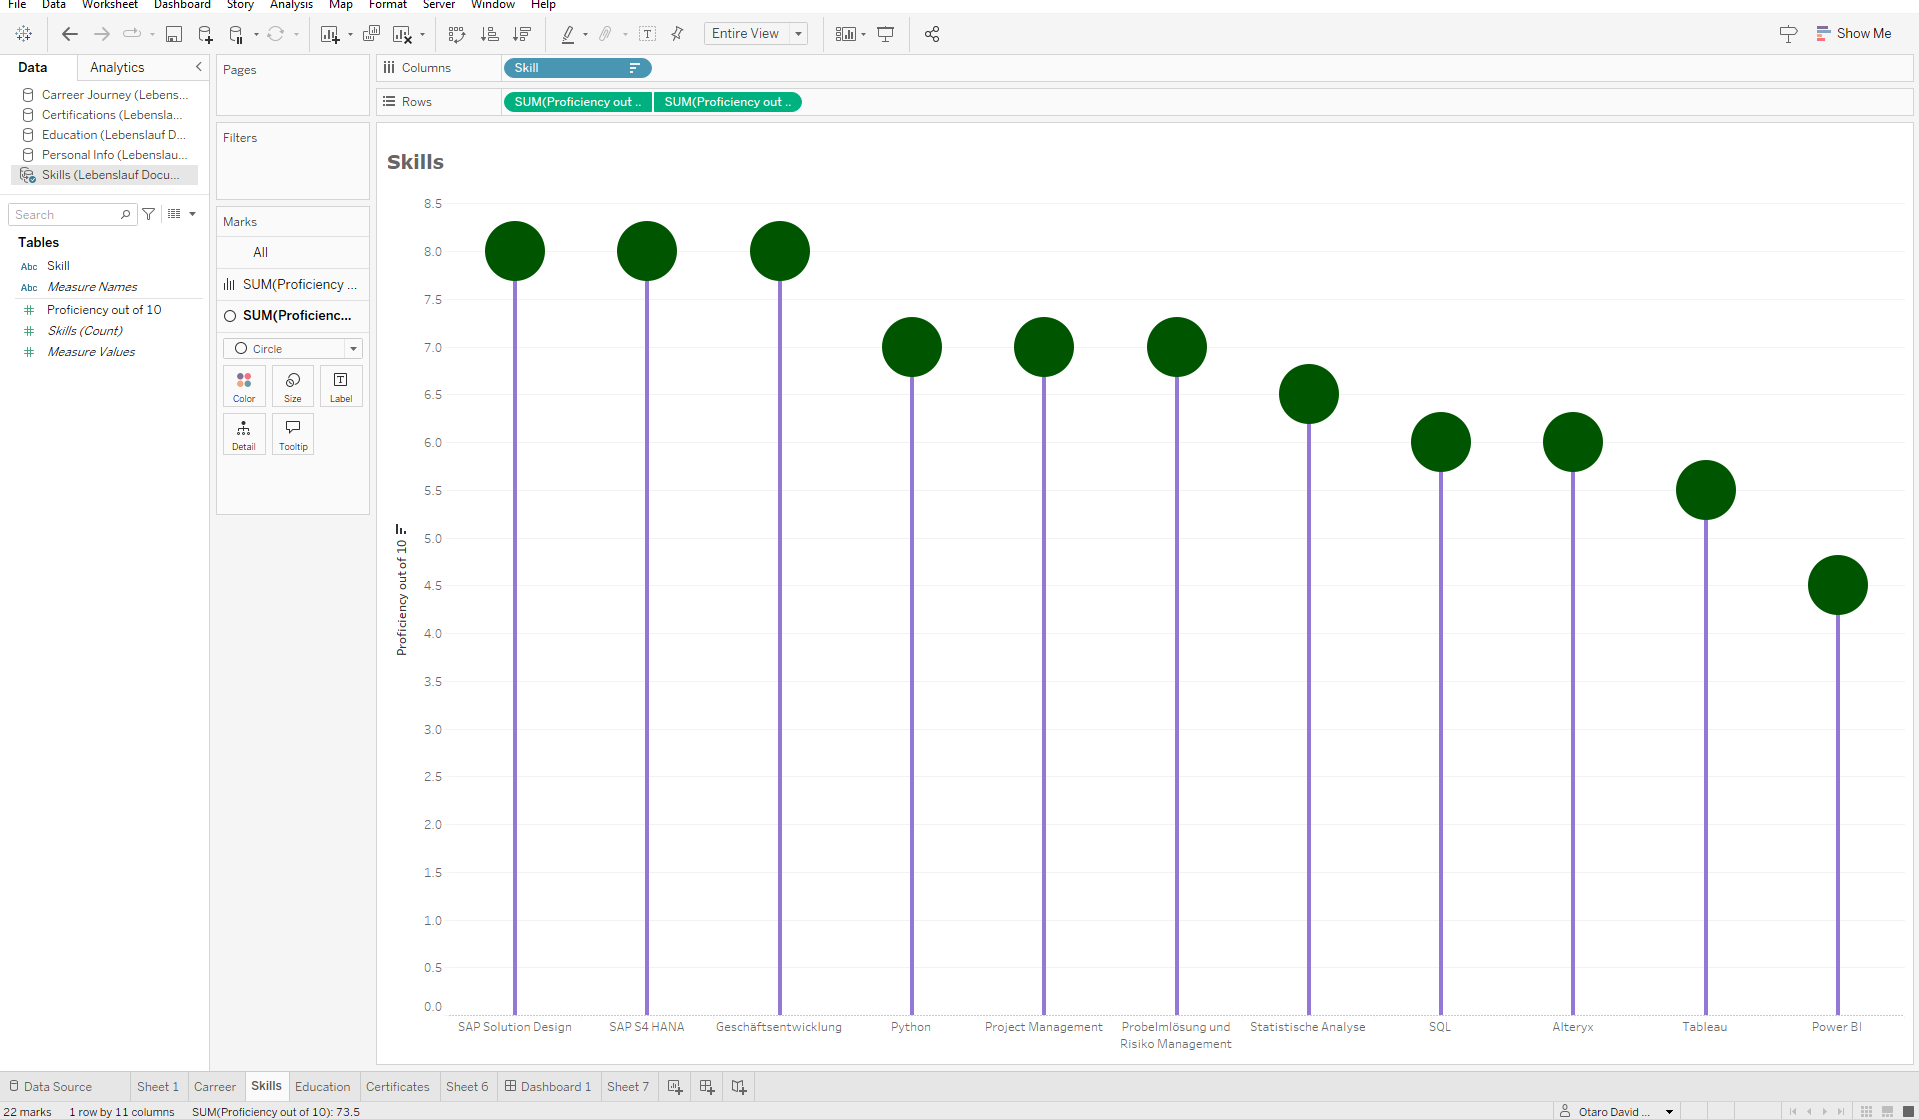Viewport: 1919px width, 1119px height.
Task: Create a new worksheet from toolbar icon
Action: (330, 34)
